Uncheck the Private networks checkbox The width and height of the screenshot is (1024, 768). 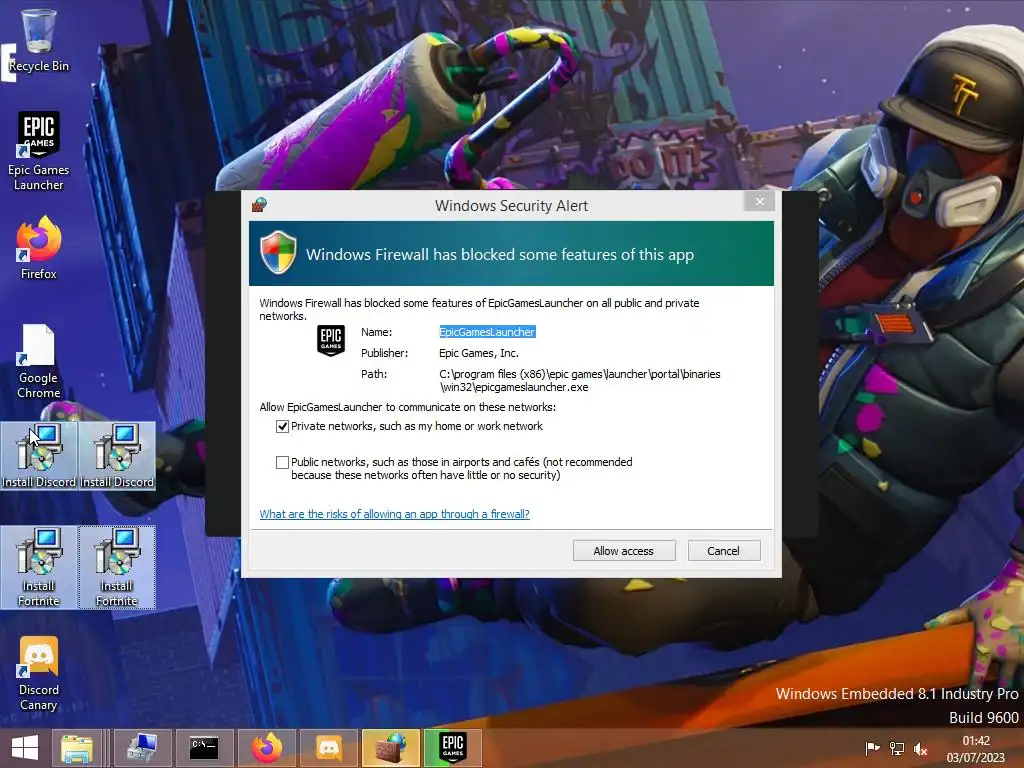(x=282, y=426)
